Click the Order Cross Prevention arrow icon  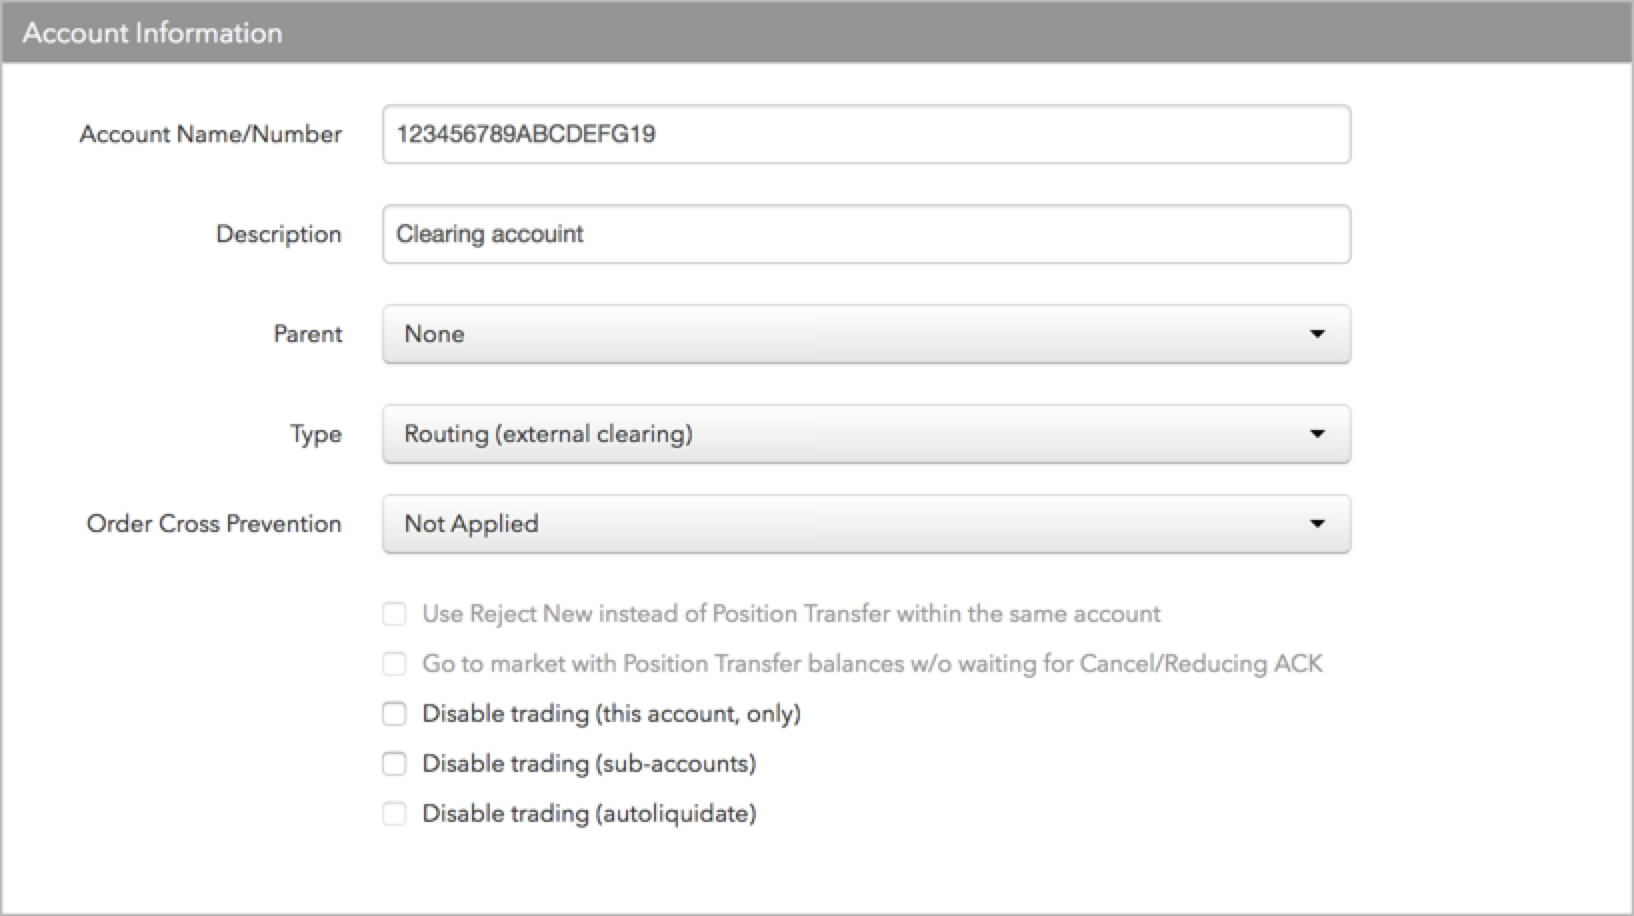[1317, 524]
